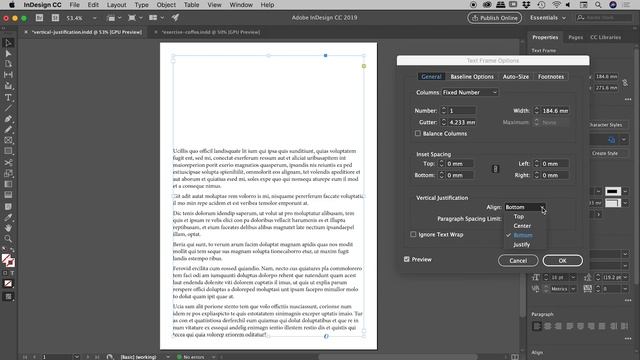
Task: Select the Line tool
Action: click(8, 108)
